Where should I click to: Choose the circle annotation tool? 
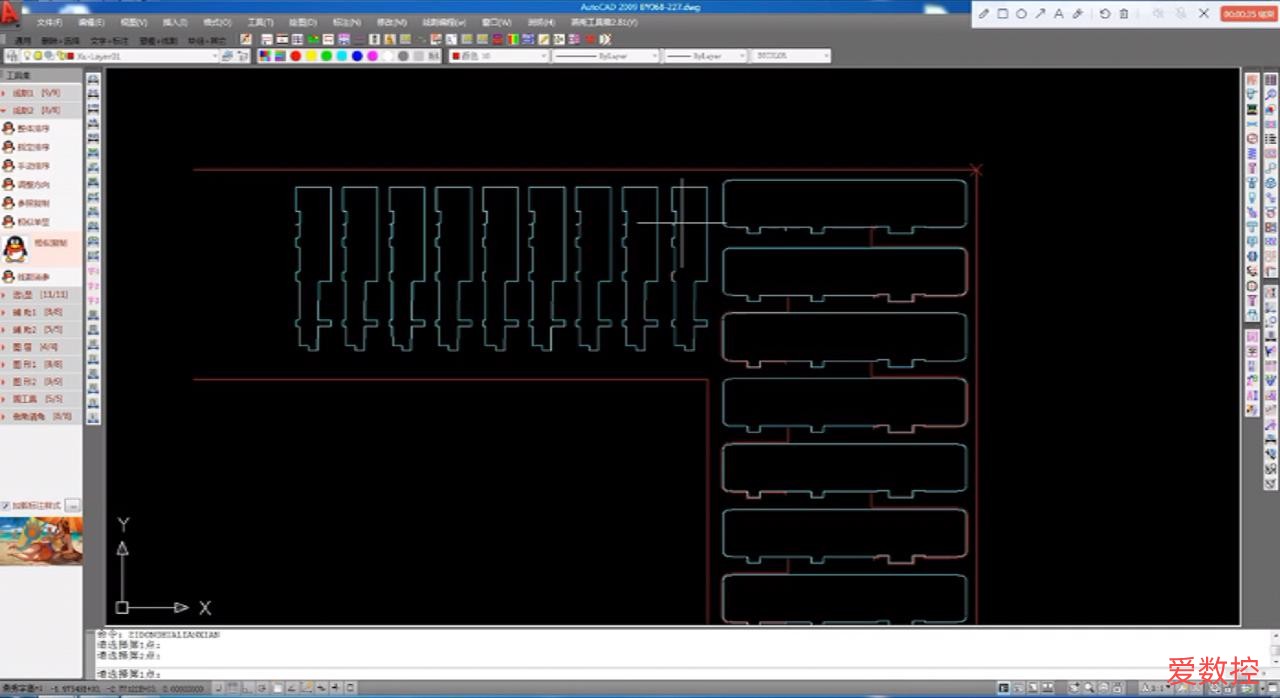[x=1021, y=14]
